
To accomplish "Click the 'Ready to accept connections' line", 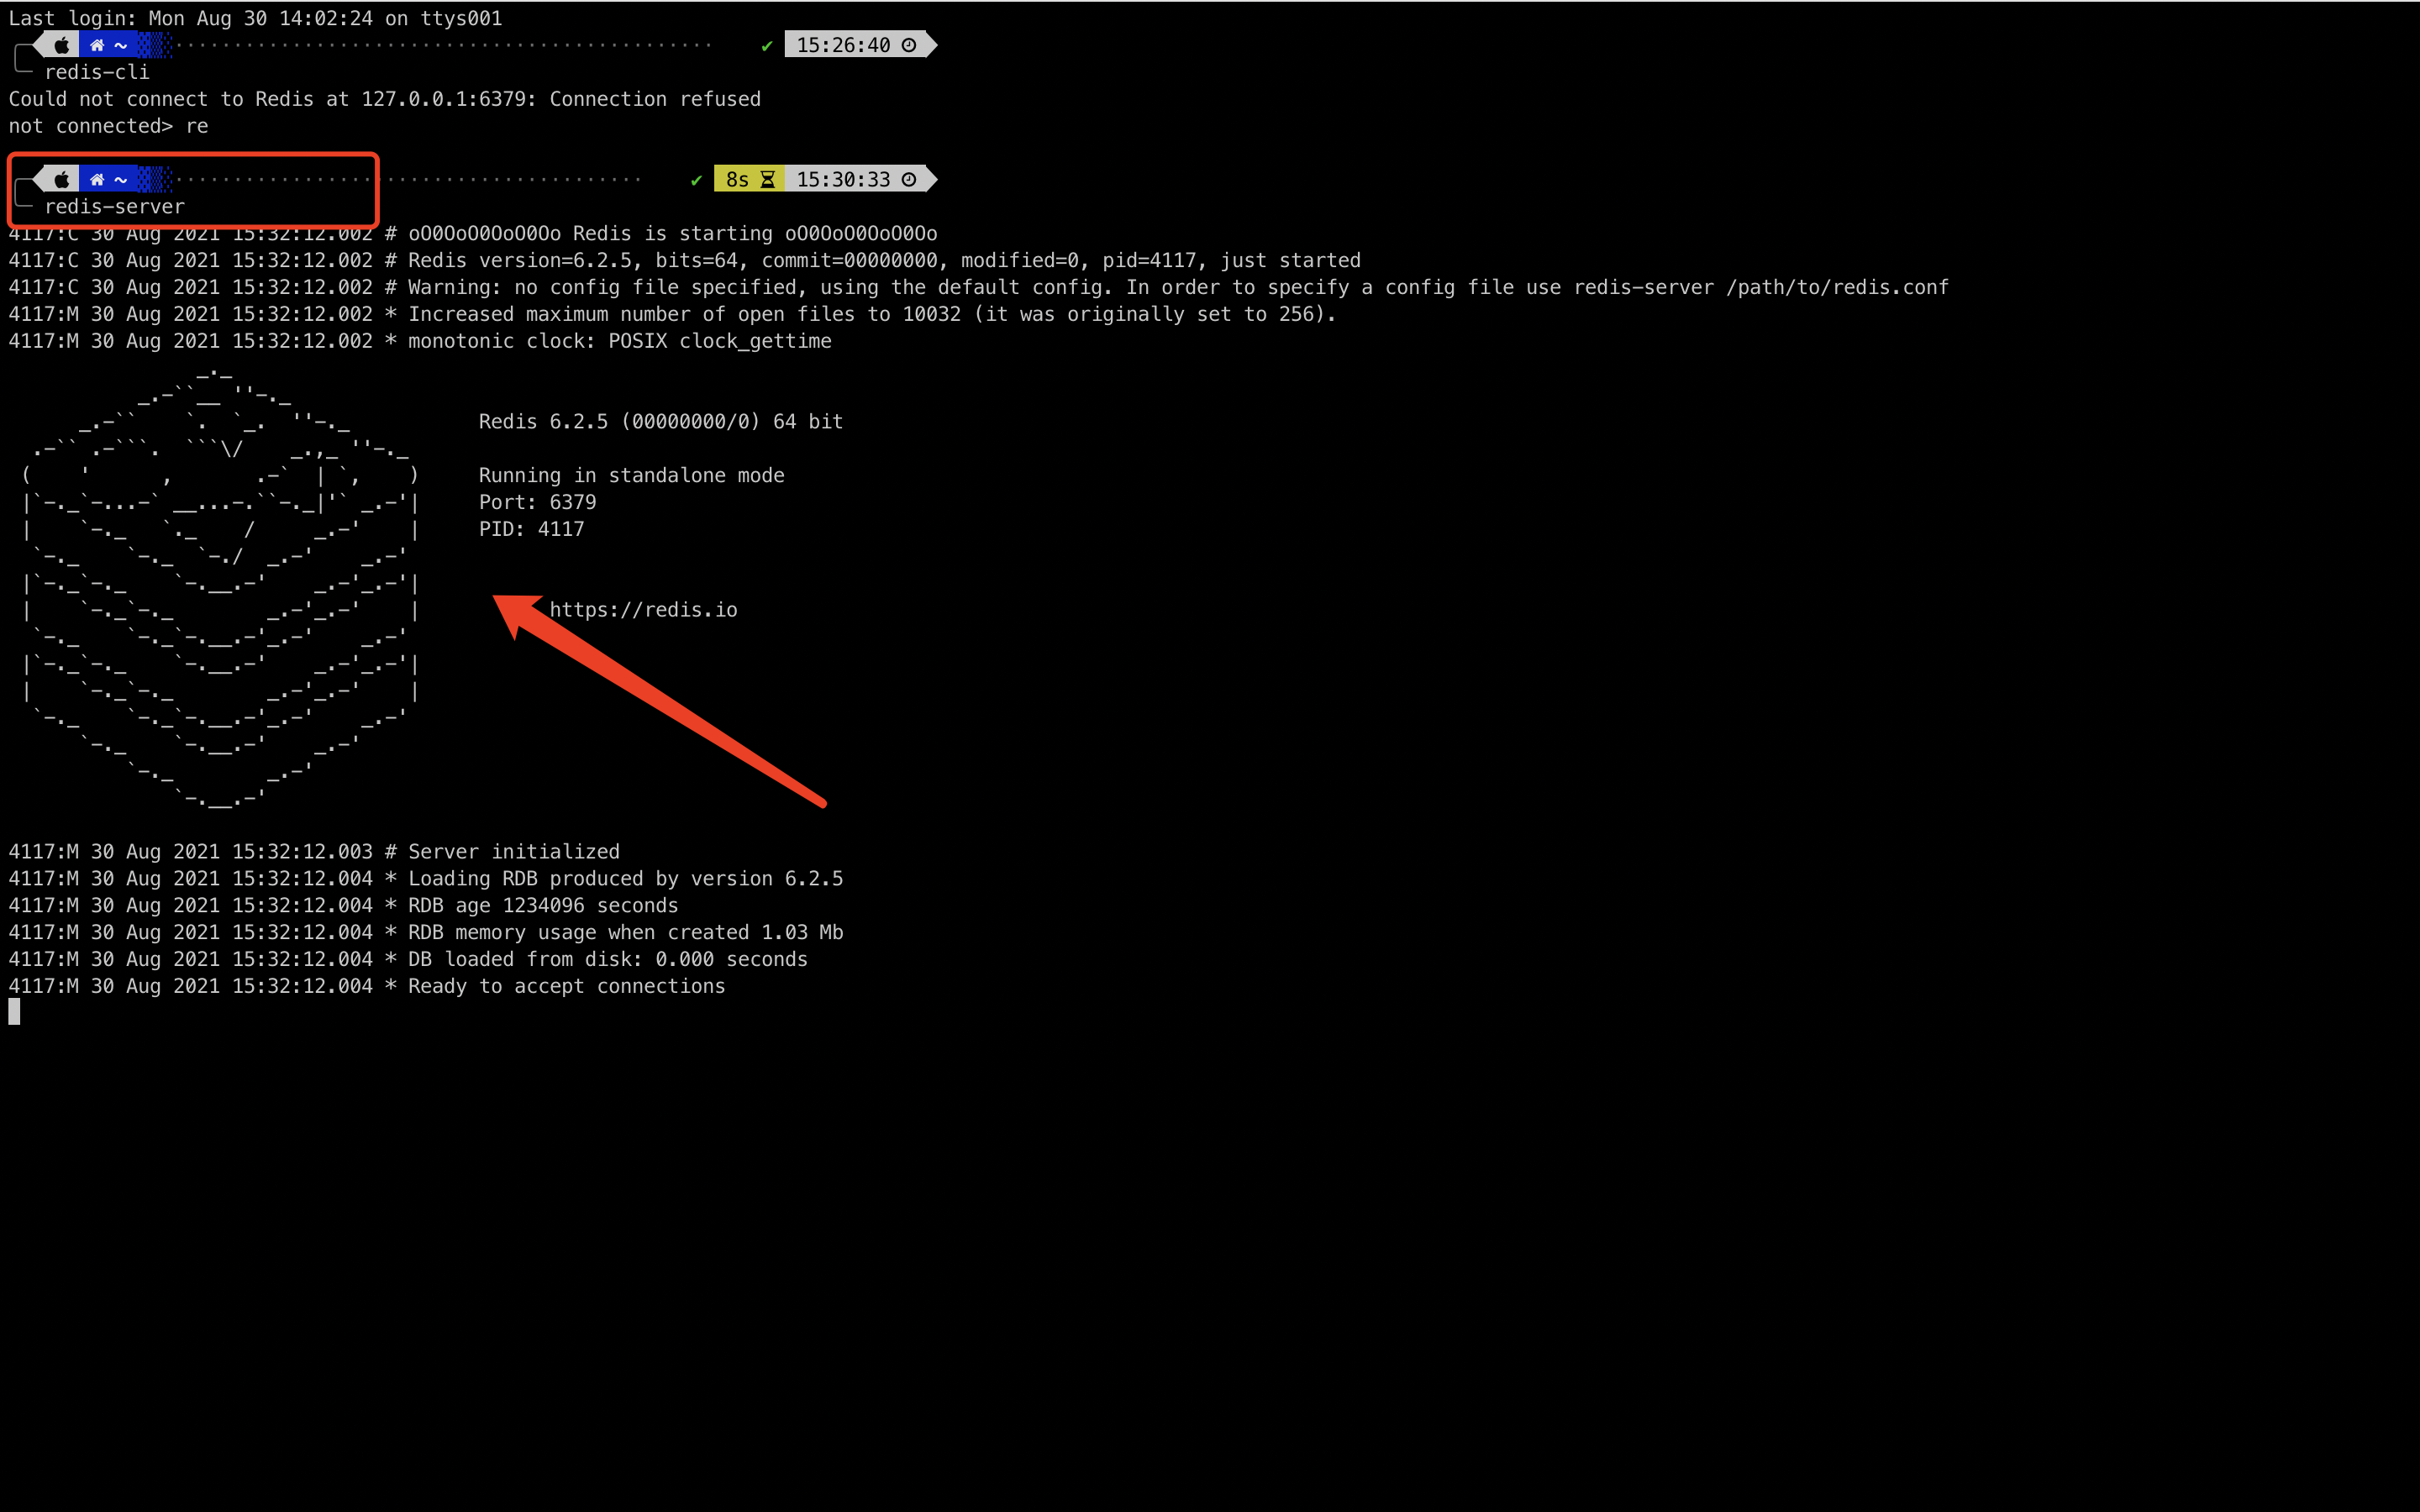I will 566,986.
